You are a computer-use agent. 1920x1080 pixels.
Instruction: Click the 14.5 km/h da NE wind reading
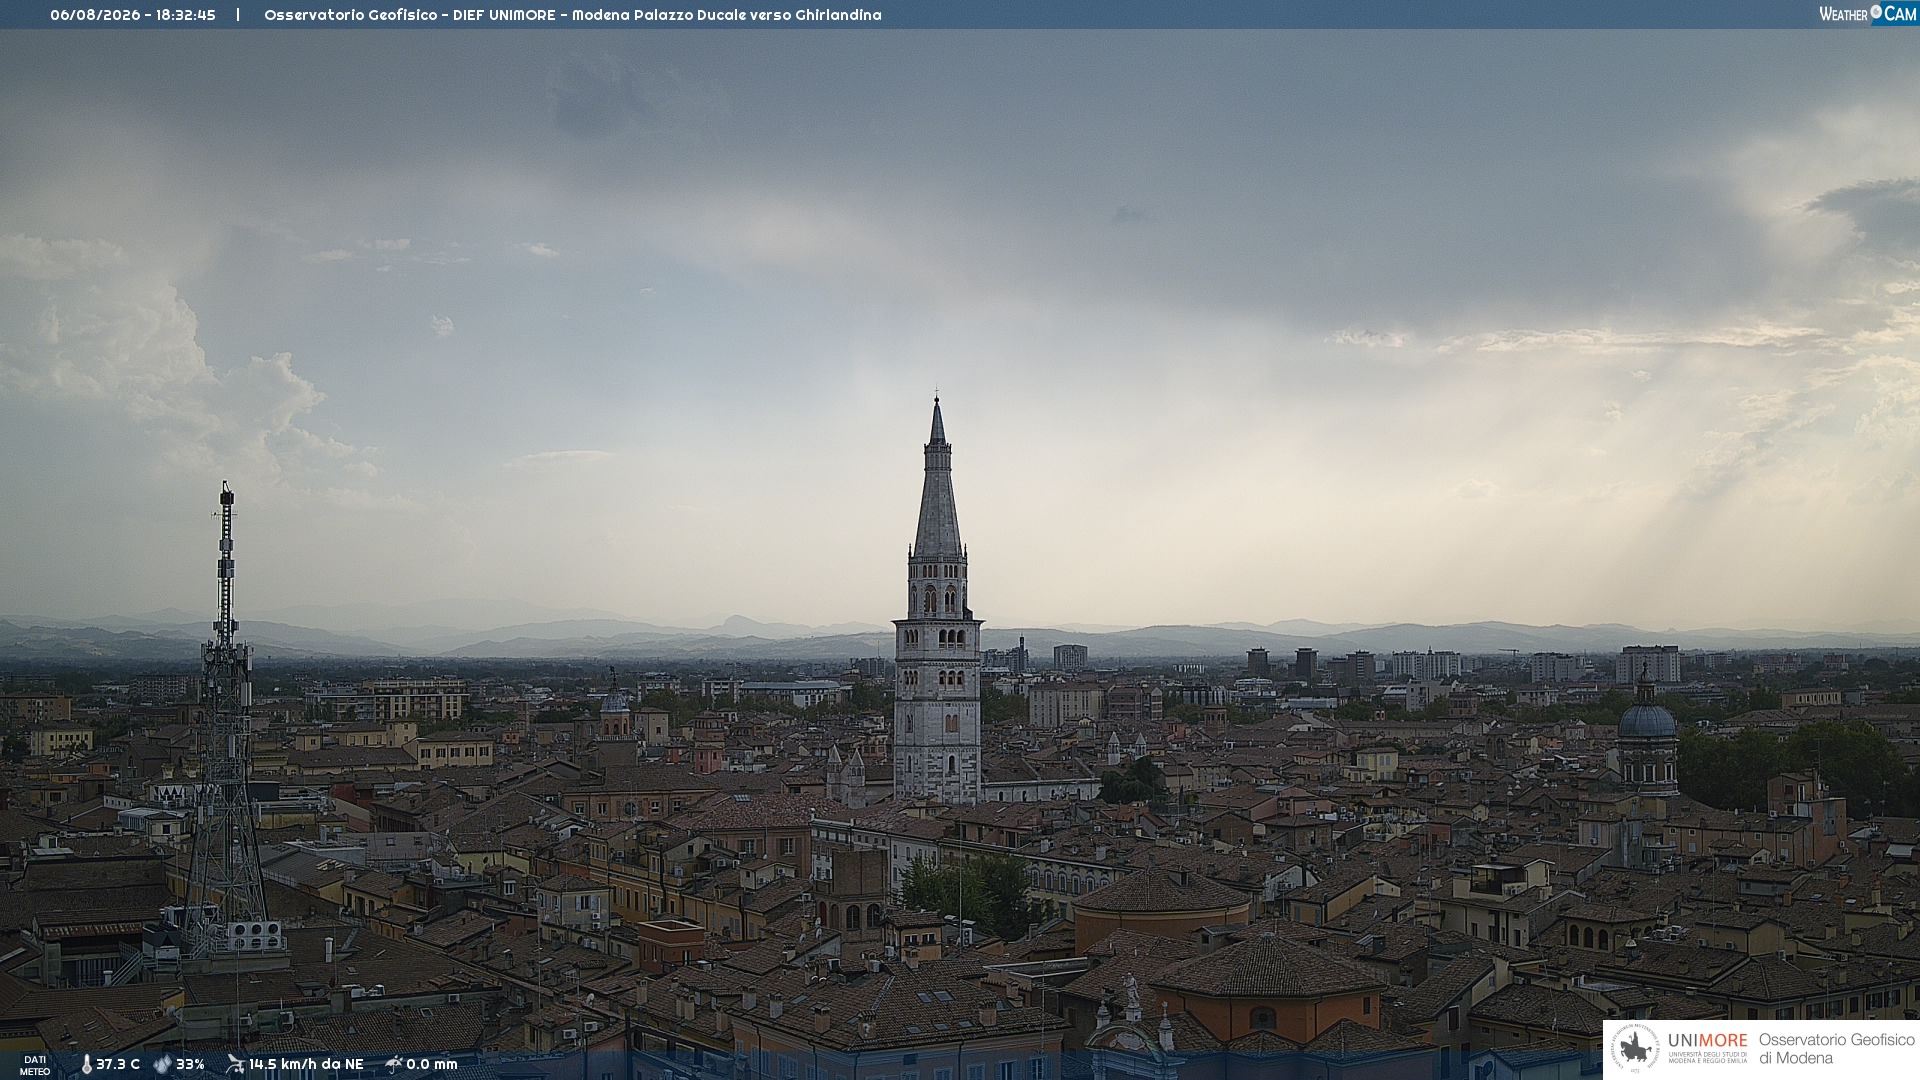coord(306,1064)
